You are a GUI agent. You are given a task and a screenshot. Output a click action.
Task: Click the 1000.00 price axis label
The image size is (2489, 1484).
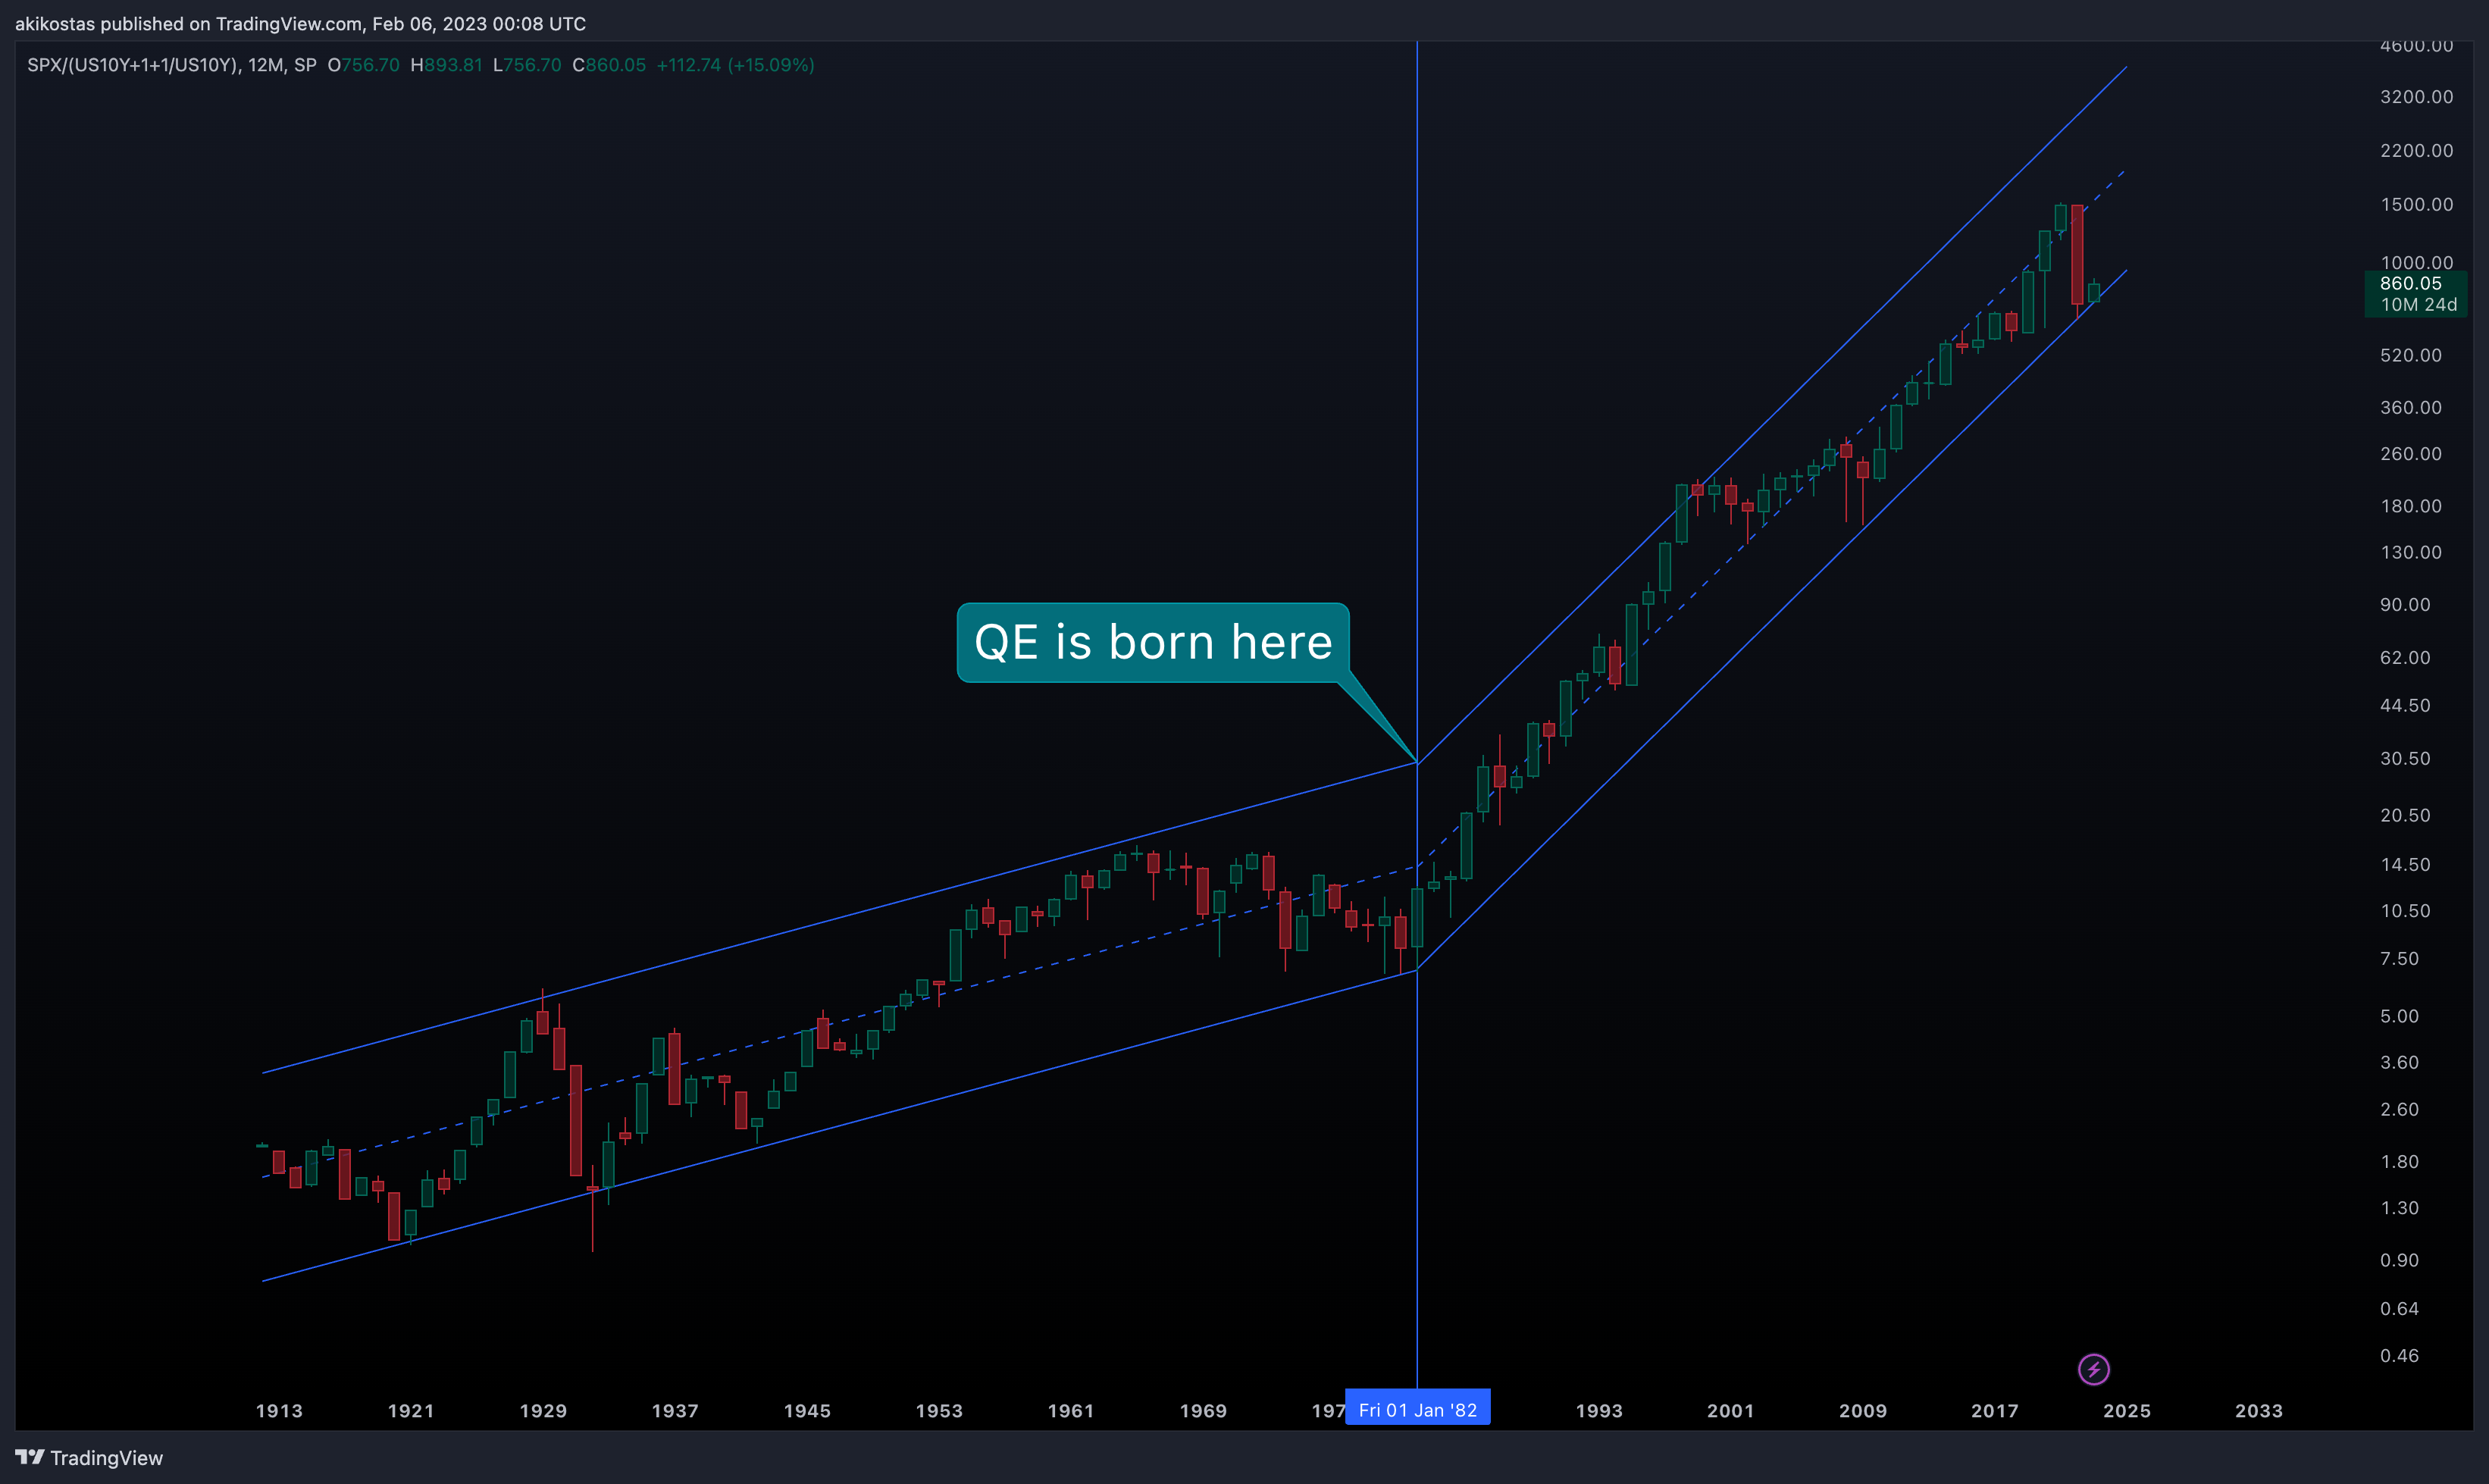pos(2416,262)
